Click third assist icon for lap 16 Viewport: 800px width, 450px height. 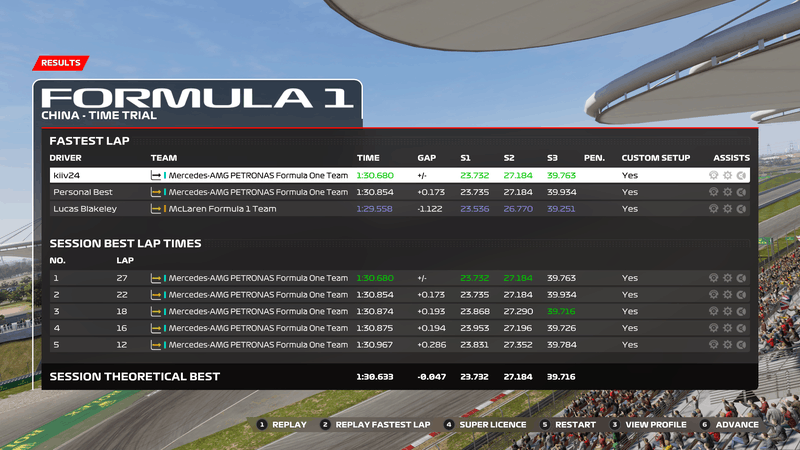tap(741, 328)
